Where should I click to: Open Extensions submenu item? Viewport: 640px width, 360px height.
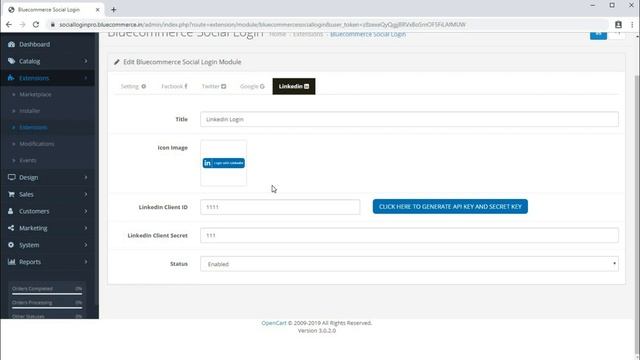[x=33, y=127]
